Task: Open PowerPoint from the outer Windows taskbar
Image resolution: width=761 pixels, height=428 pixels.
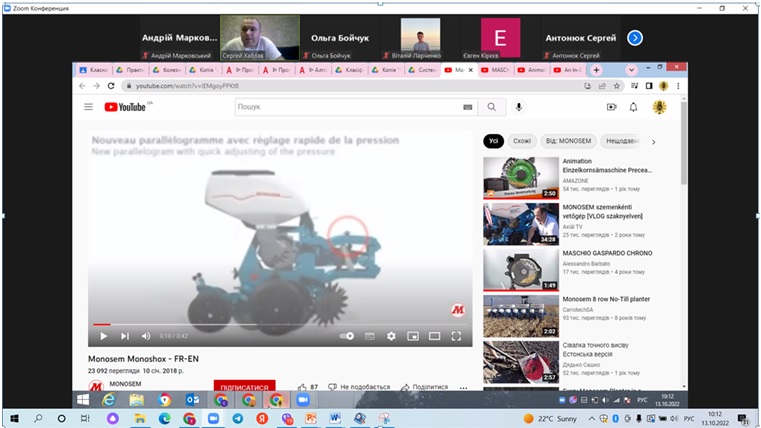Action: coord(311,418)
